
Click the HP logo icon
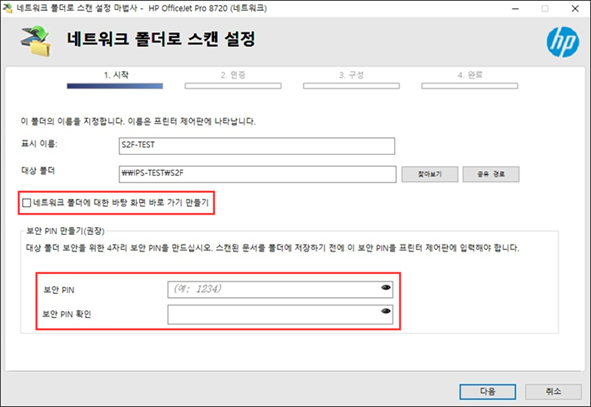(563, 42)
